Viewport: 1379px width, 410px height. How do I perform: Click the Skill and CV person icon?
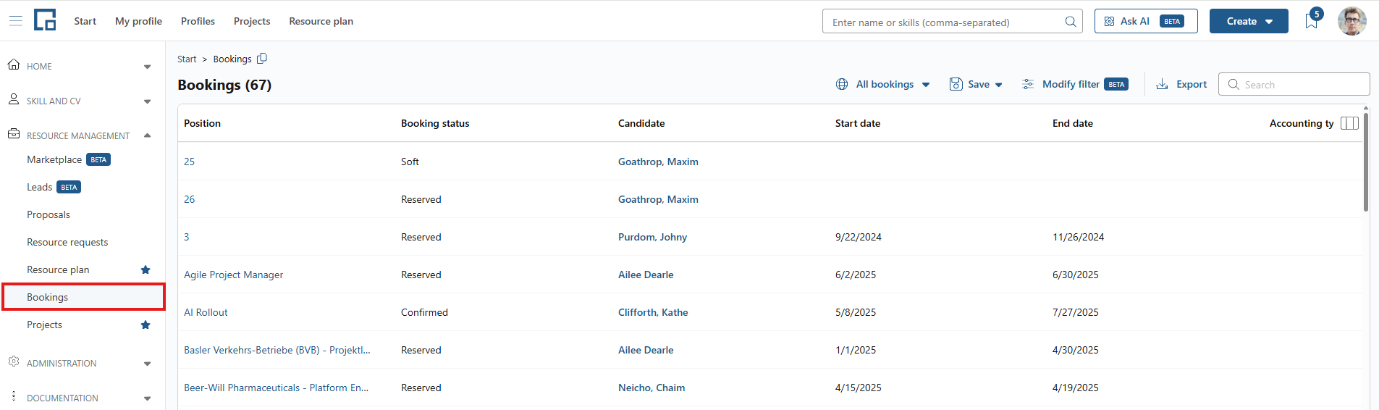(14, 100)
